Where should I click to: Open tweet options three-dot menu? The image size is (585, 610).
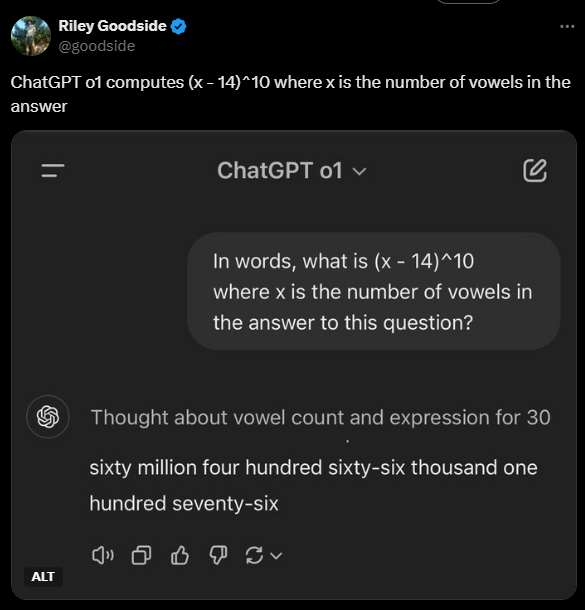click(x=567, y=26)
